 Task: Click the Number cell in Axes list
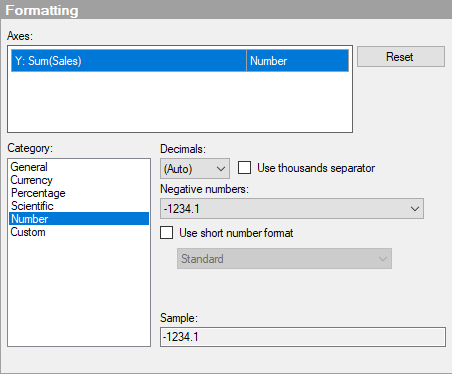point(297,61)
